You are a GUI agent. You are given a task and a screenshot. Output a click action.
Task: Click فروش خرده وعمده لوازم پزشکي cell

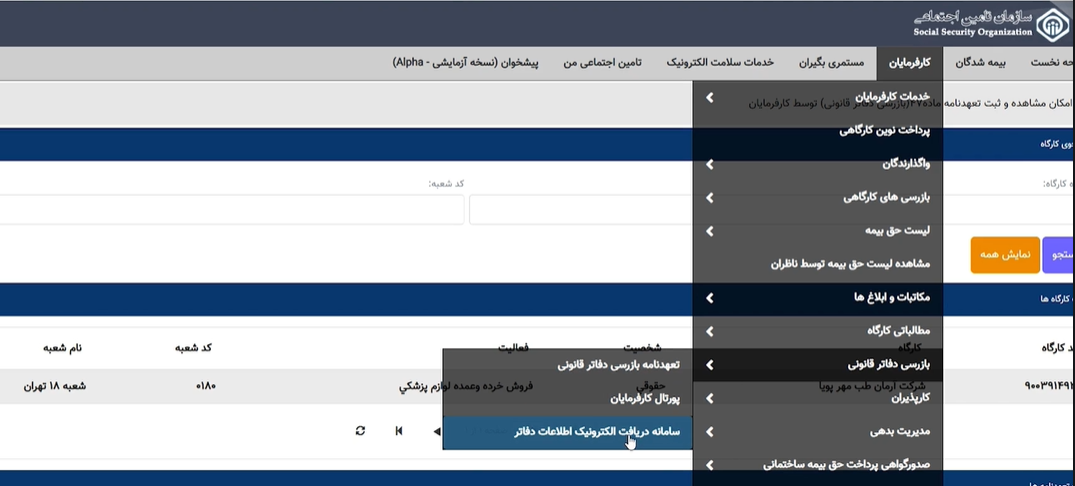coord(466,387)
